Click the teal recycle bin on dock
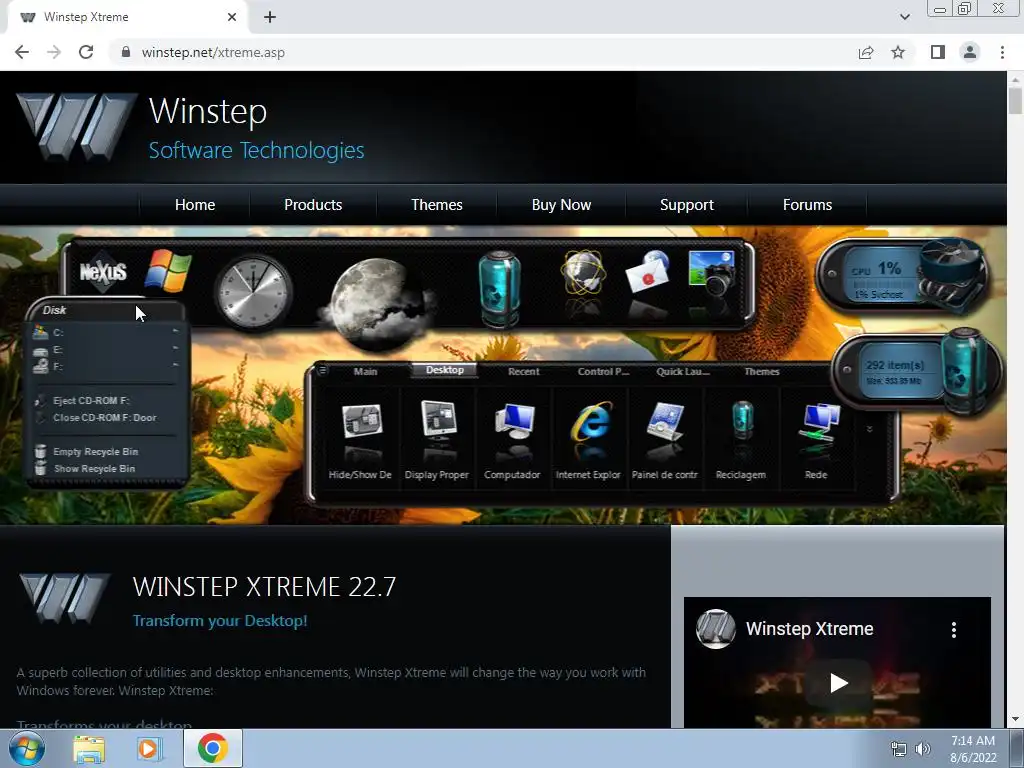Image resolution: width=1024 pixels, height=768 pixels. point(500,288)
